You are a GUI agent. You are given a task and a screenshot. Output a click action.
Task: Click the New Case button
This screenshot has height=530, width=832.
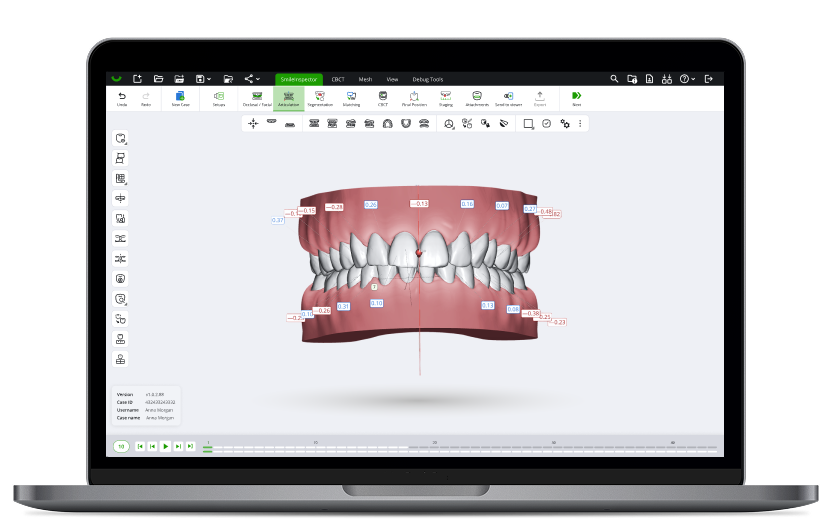pyautogui.click(x=180, y=97)
